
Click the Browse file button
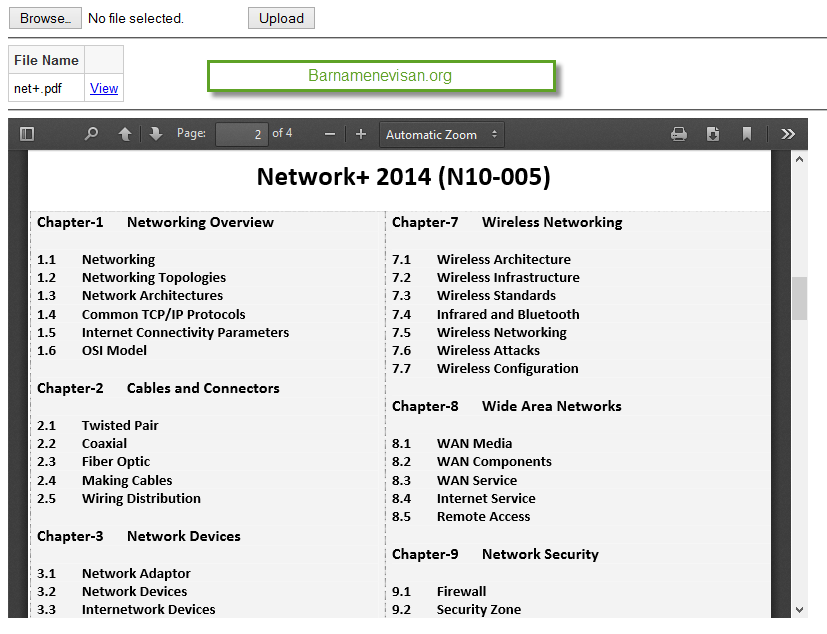tap(45, 18)
